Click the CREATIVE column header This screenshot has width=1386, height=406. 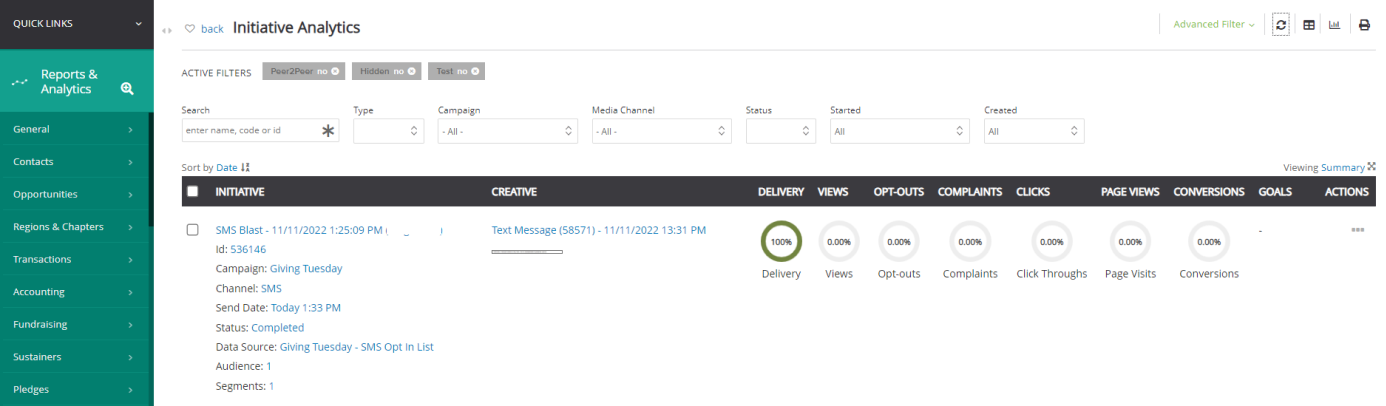click(514, 191)
